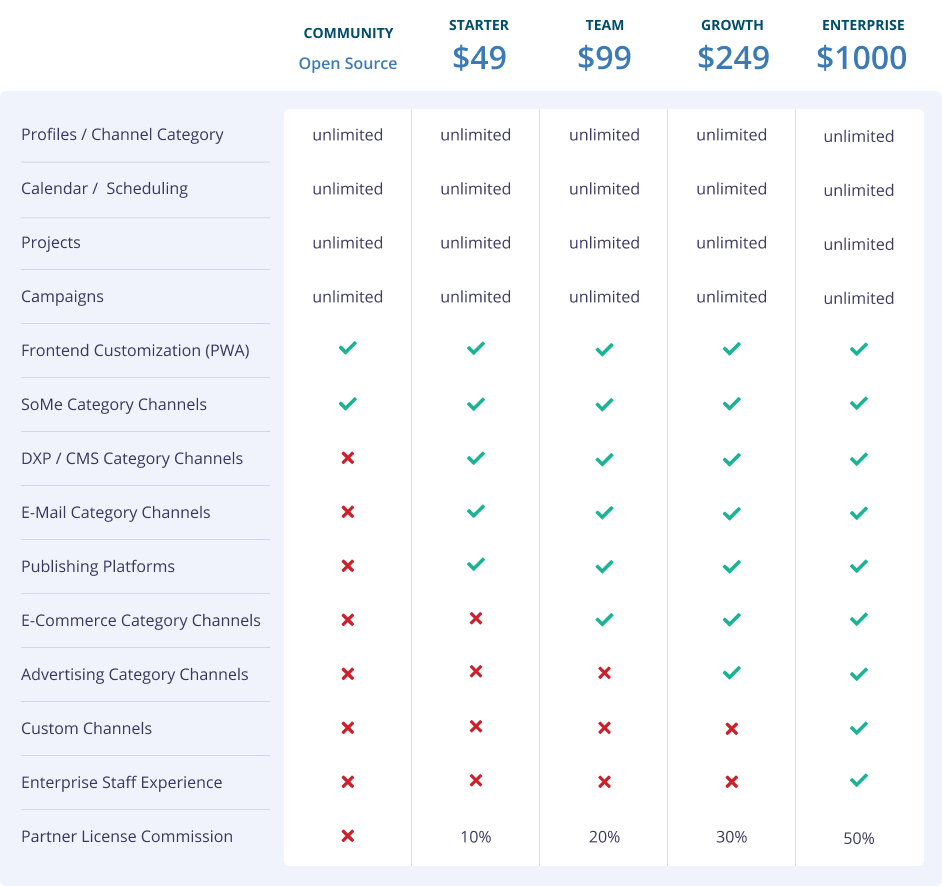The height and width of the screenshot is (886, 942).
Task: Click the Calendar / Scheduling feature label
Action: (104, 188)
